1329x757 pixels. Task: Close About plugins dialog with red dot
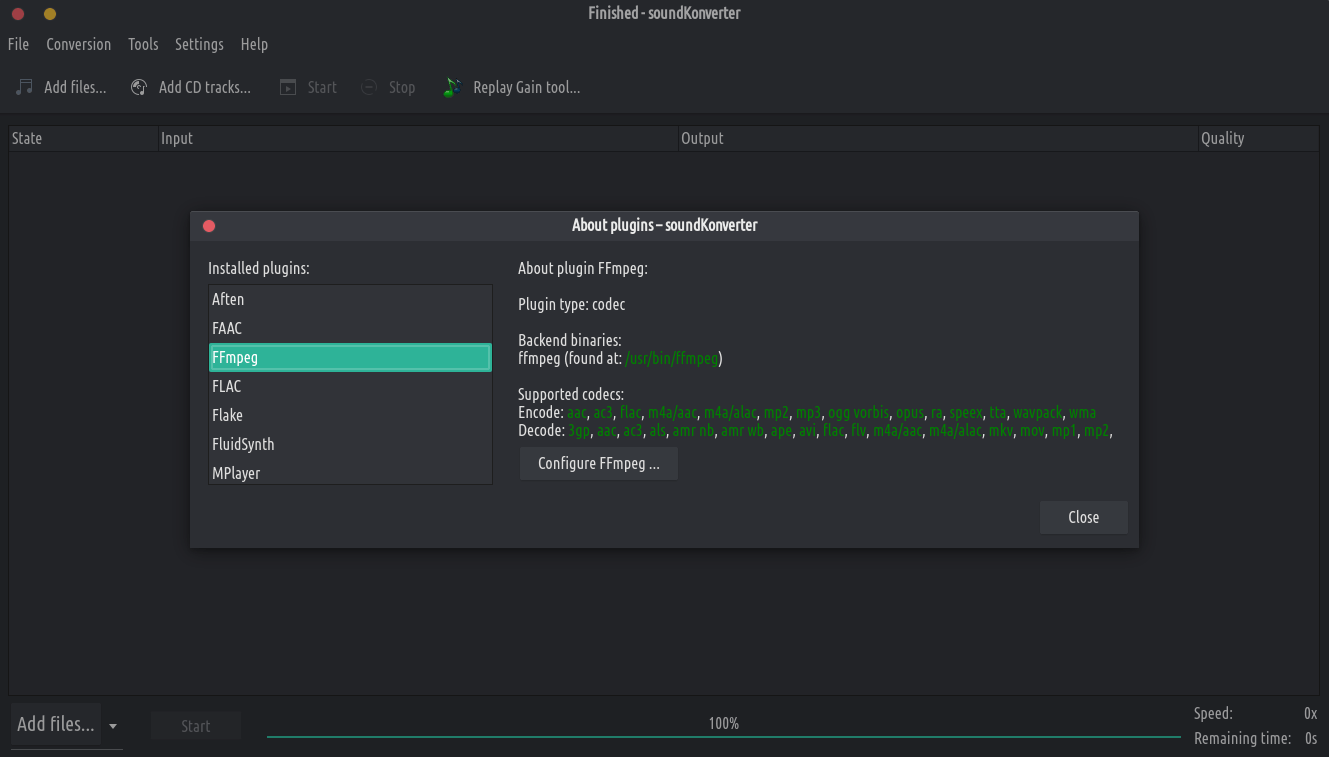coord(209,226)
